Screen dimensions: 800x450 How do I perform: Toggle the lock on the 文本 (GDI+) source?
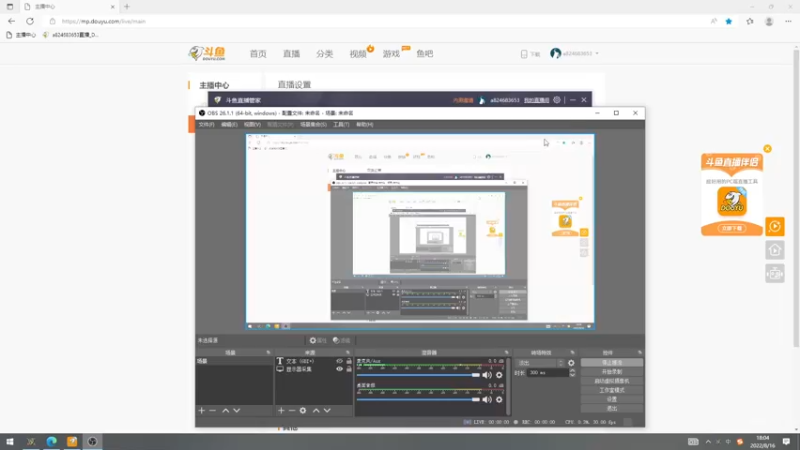click(x=349, y=361)
